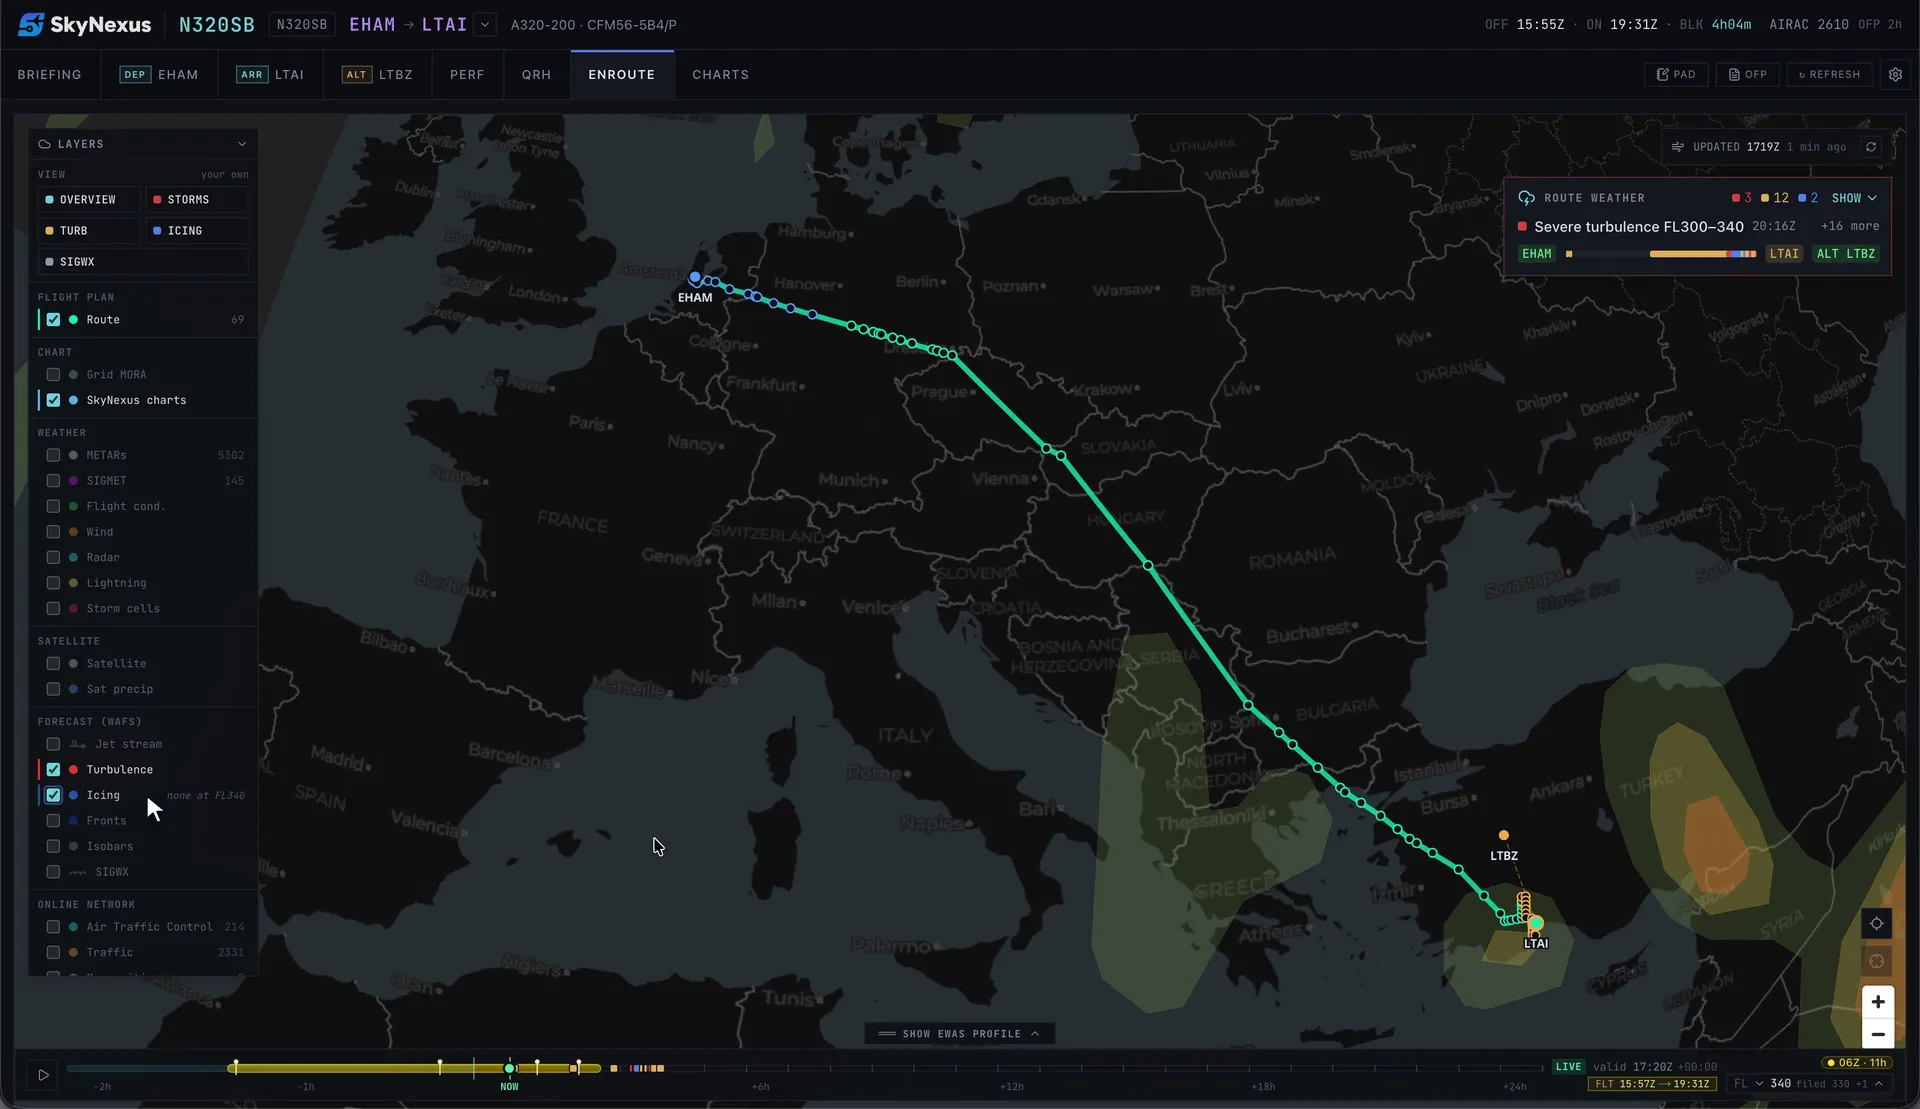Click the LTAI arrival airport marker

click(1537, 923)
